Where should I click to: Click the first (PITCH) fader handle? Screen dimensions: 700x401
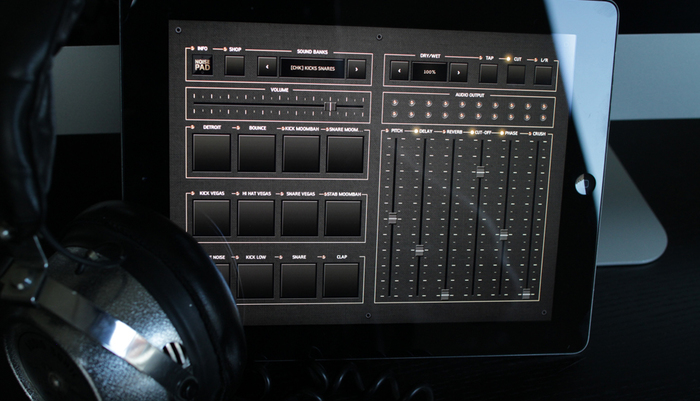tap(392, 218)
